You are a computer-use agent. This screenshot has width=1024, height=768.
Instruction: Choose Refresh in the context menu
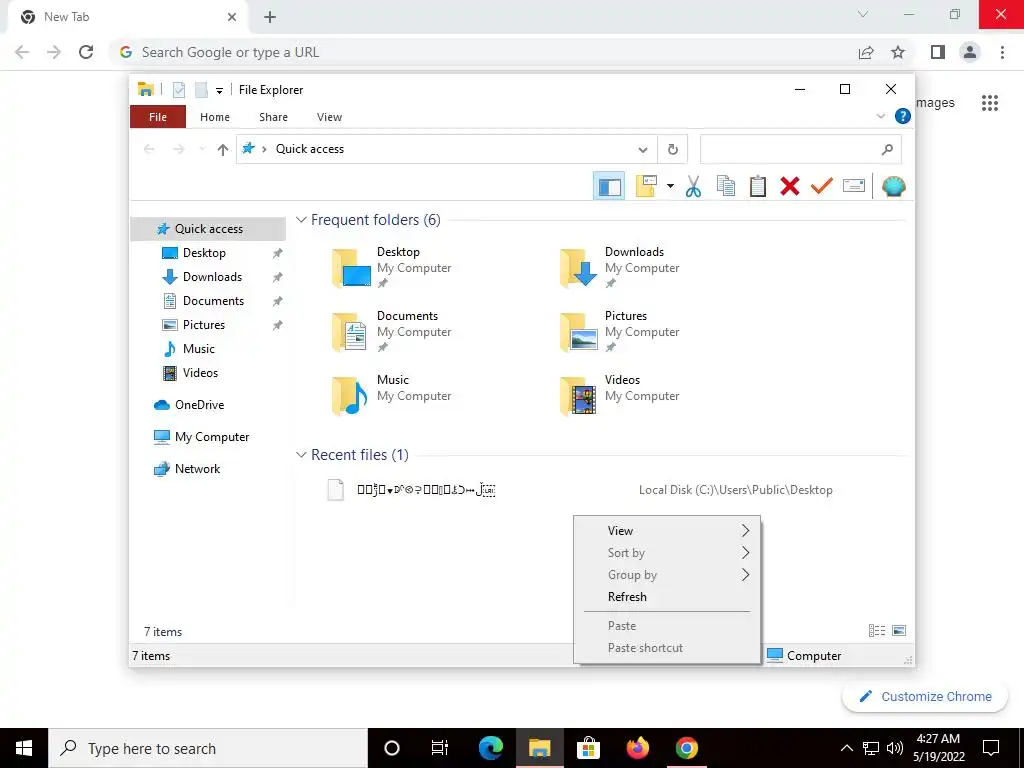pos(667,597)
